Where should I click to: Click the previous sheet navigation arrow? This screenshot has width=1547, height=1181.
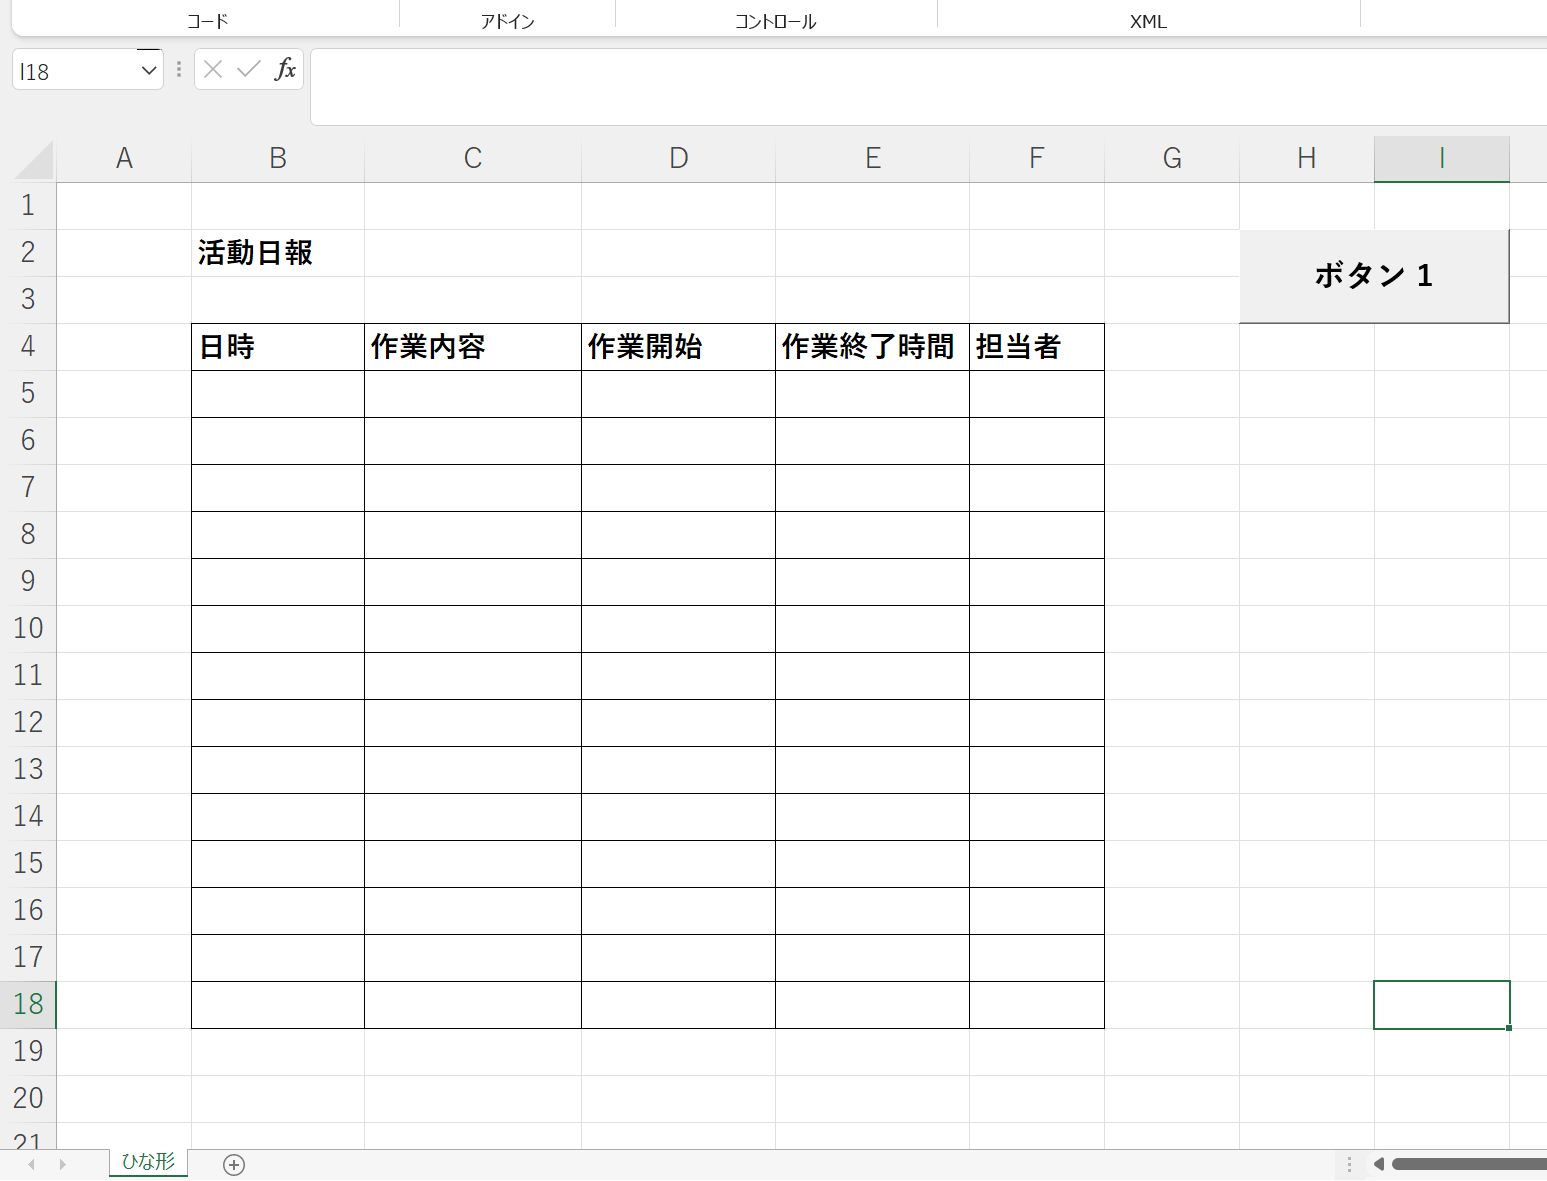coord(32,1164)
